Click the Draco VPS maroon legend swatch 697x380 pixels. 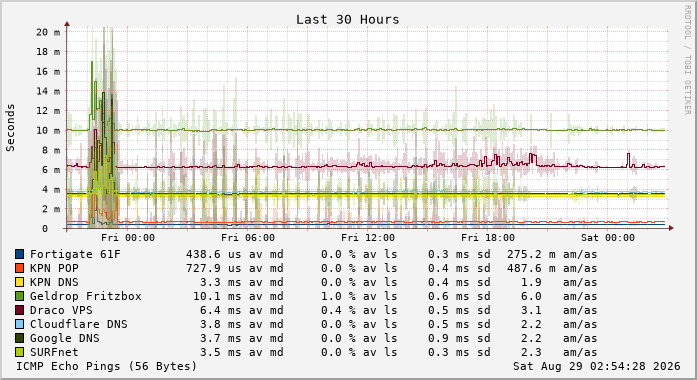tap(20, 310)
